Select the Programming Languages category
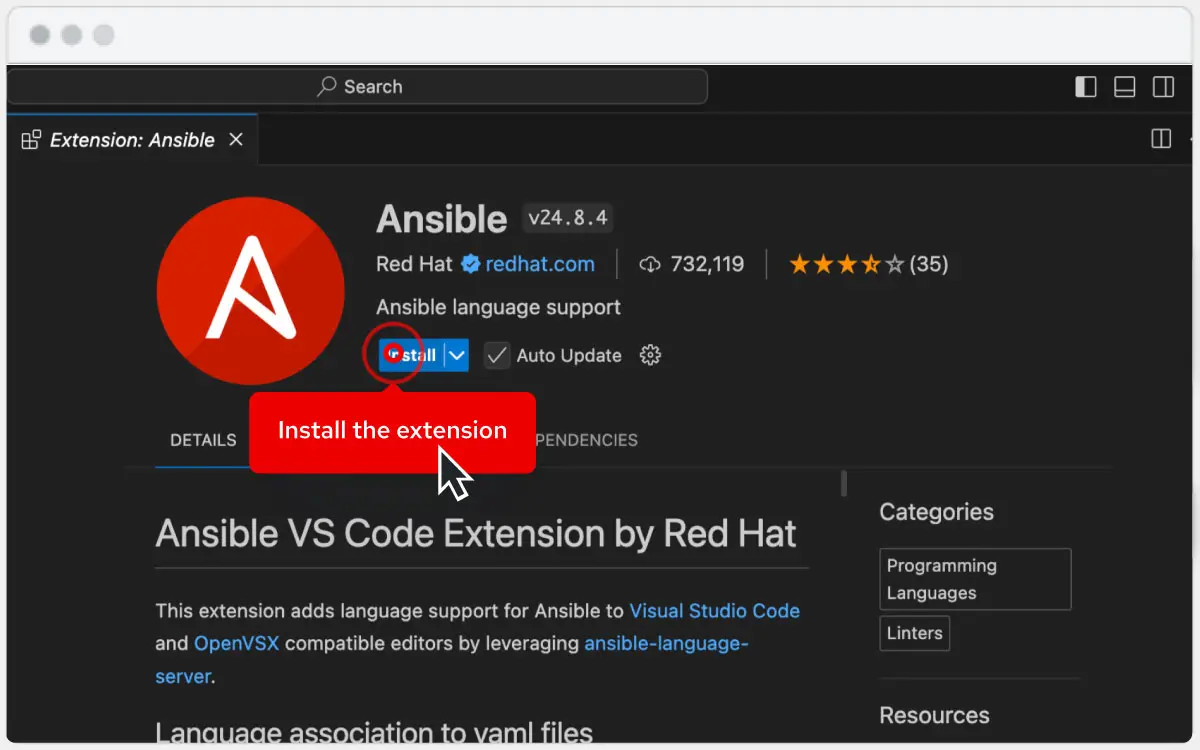The width and height of the screenshot is (1200, 750). 975,579
